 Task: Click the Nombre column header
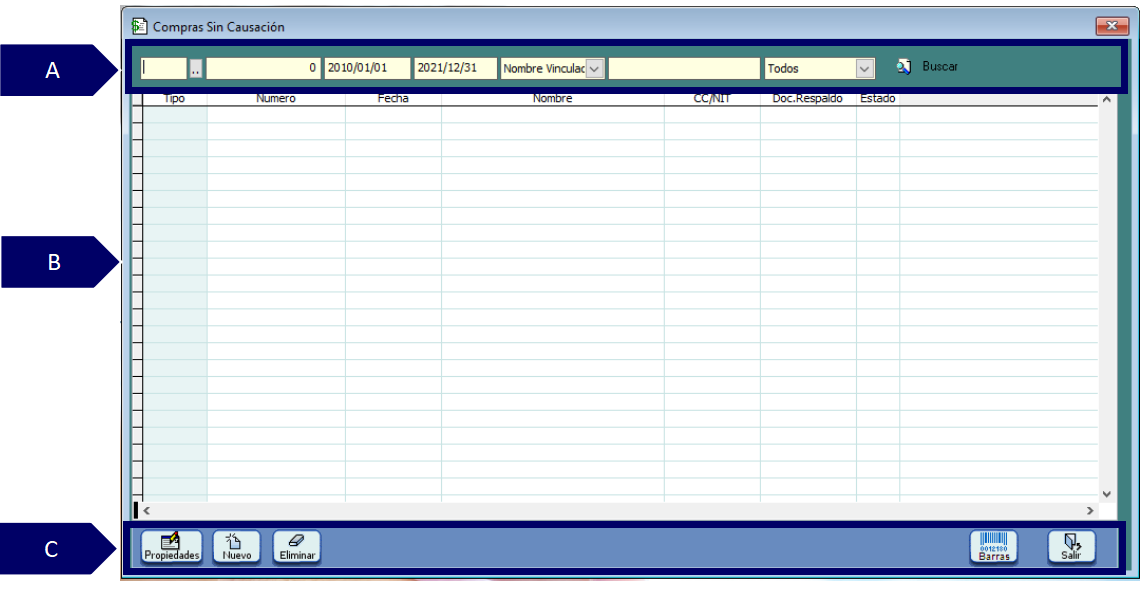coord(553,98)
